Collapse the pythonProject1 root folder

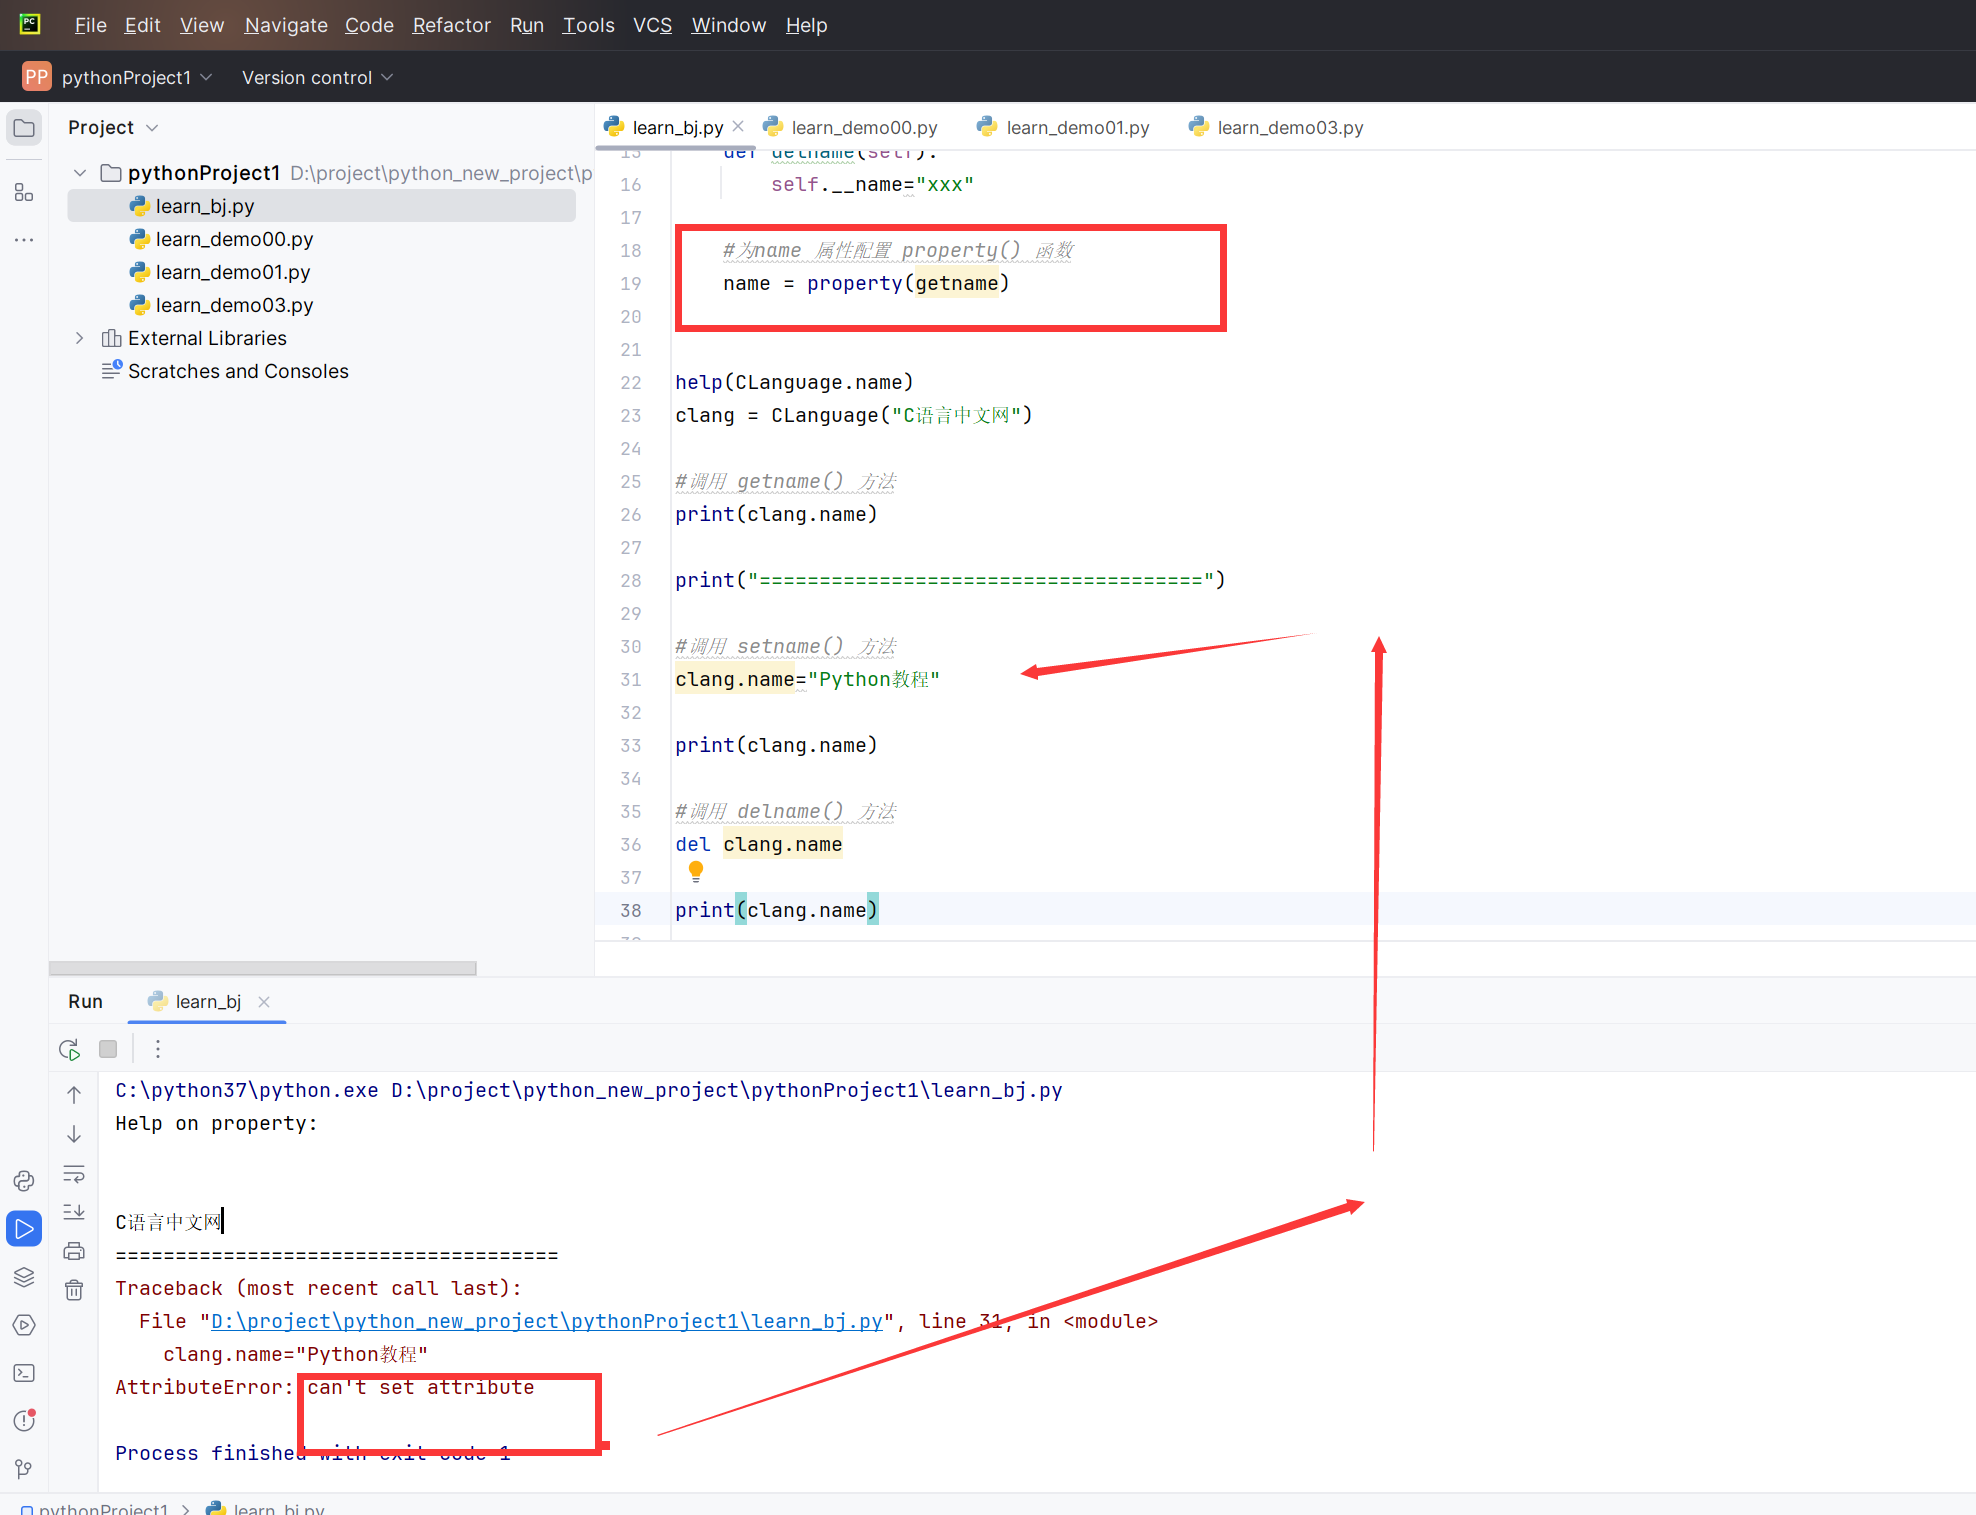click(79, 173)
